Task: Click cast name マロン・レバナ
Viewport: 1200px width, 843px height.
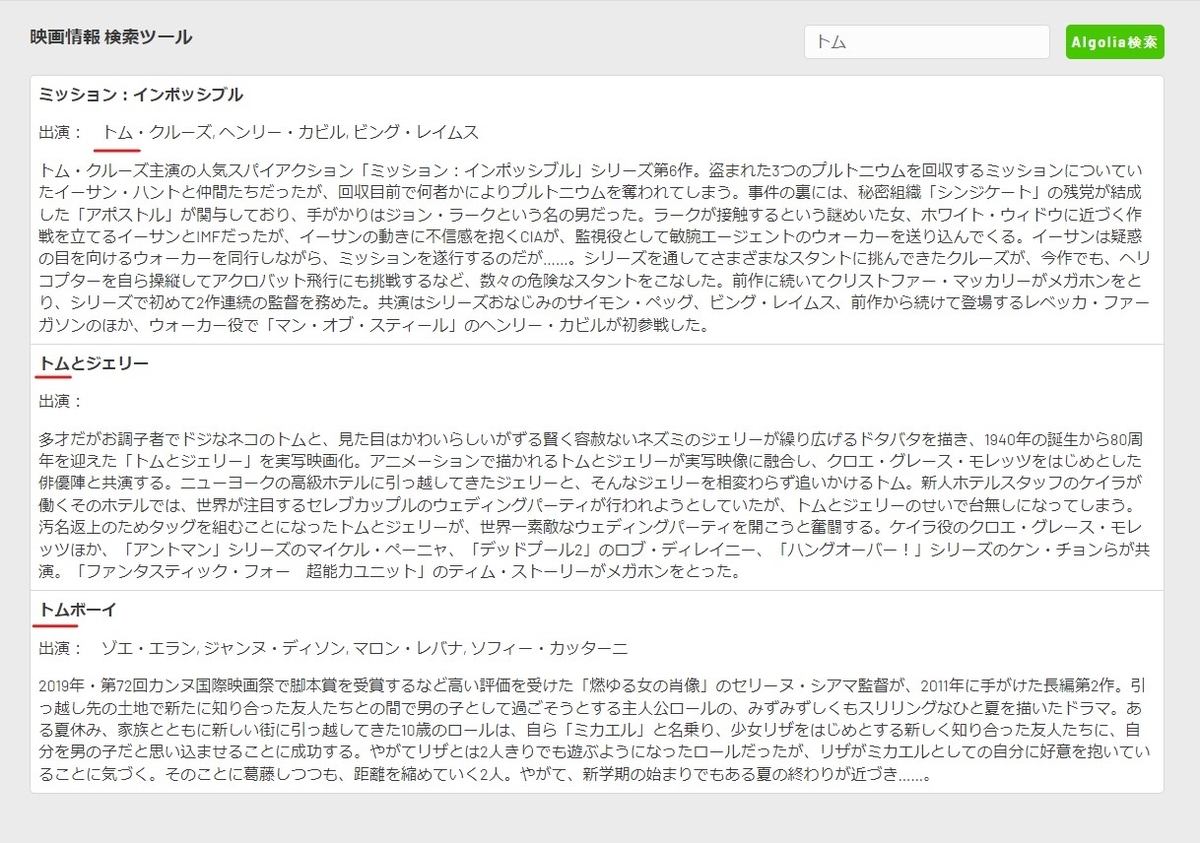Action: 408,648
